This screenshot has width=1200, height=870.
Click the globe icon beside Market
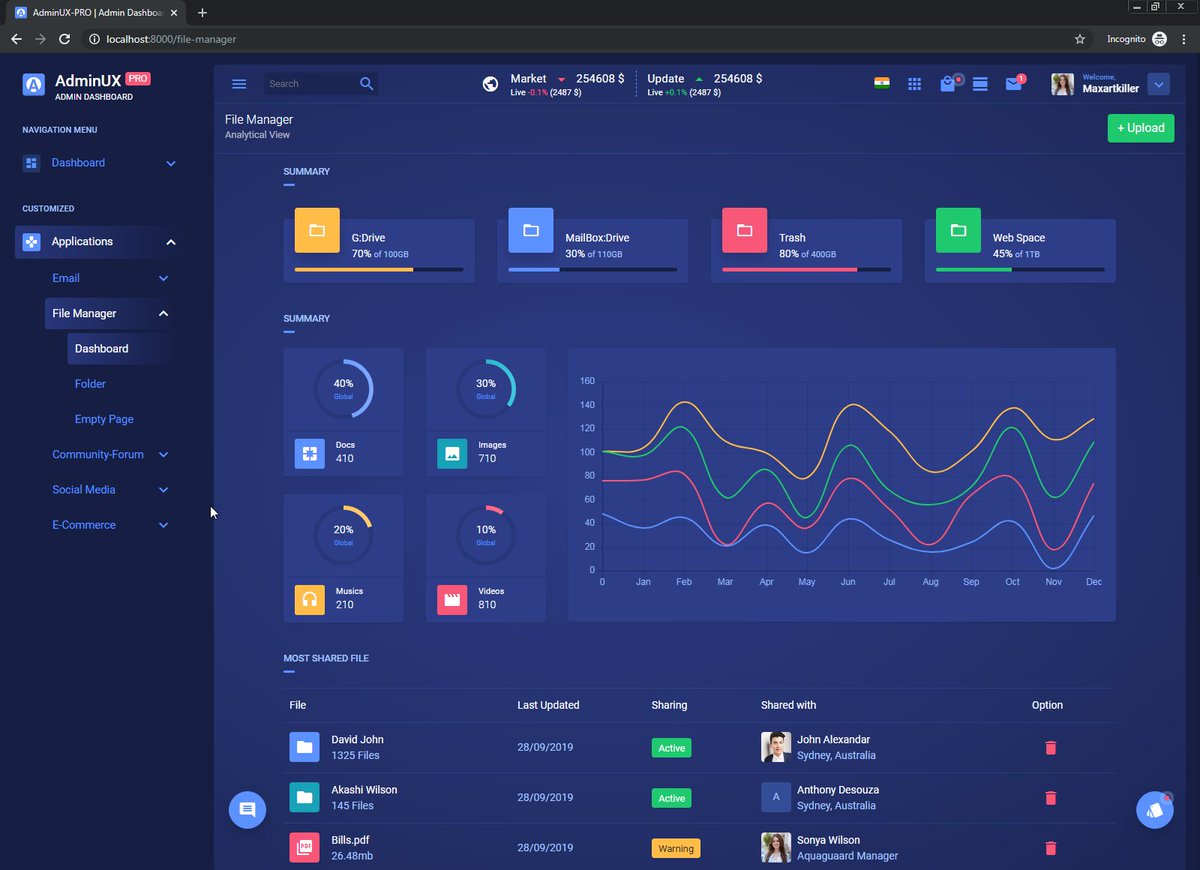click(490, 84)
